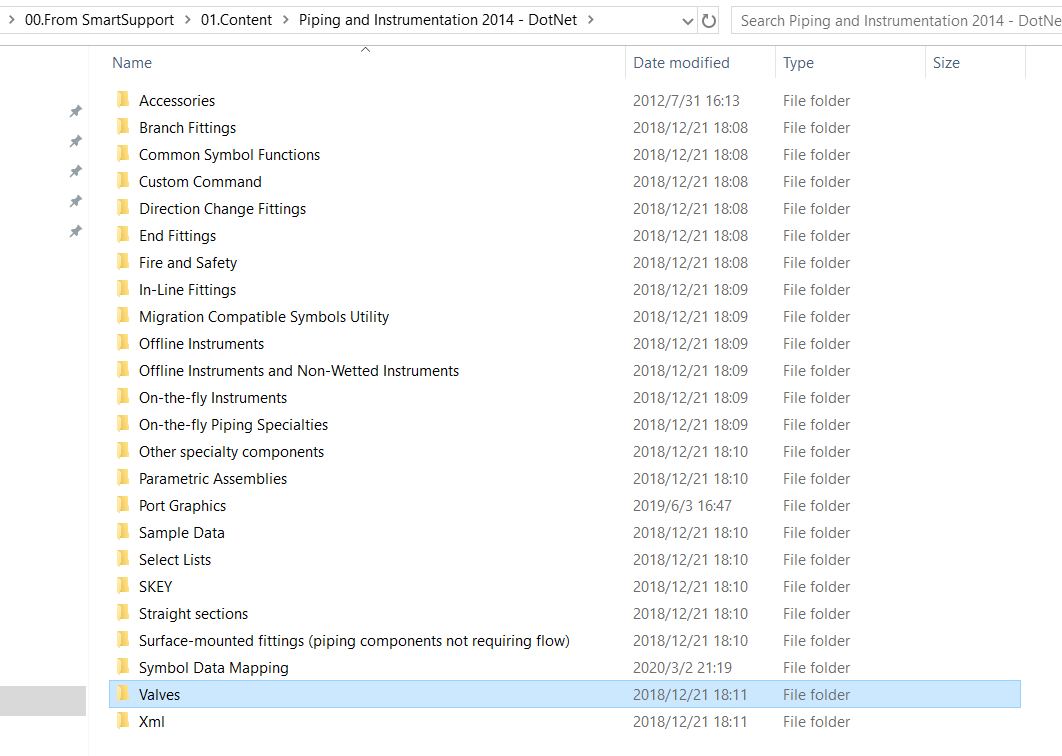Viewport: 1062px width, 756px height.
Task: Click the Custom Command folder icon
Action: click(x=123, y=181)
